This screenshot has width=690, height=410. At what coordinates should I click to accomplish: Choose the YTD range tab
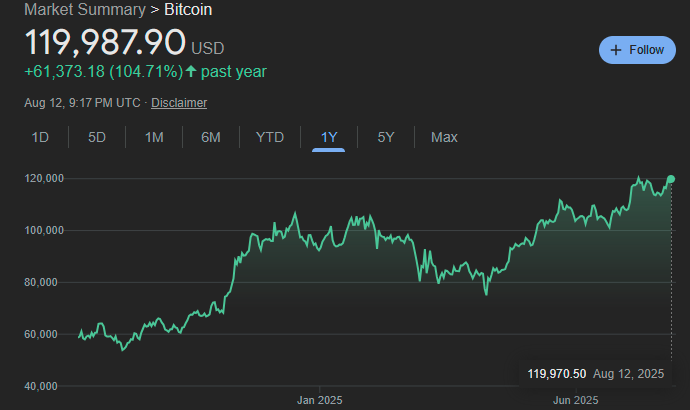(x=270, y=137)
